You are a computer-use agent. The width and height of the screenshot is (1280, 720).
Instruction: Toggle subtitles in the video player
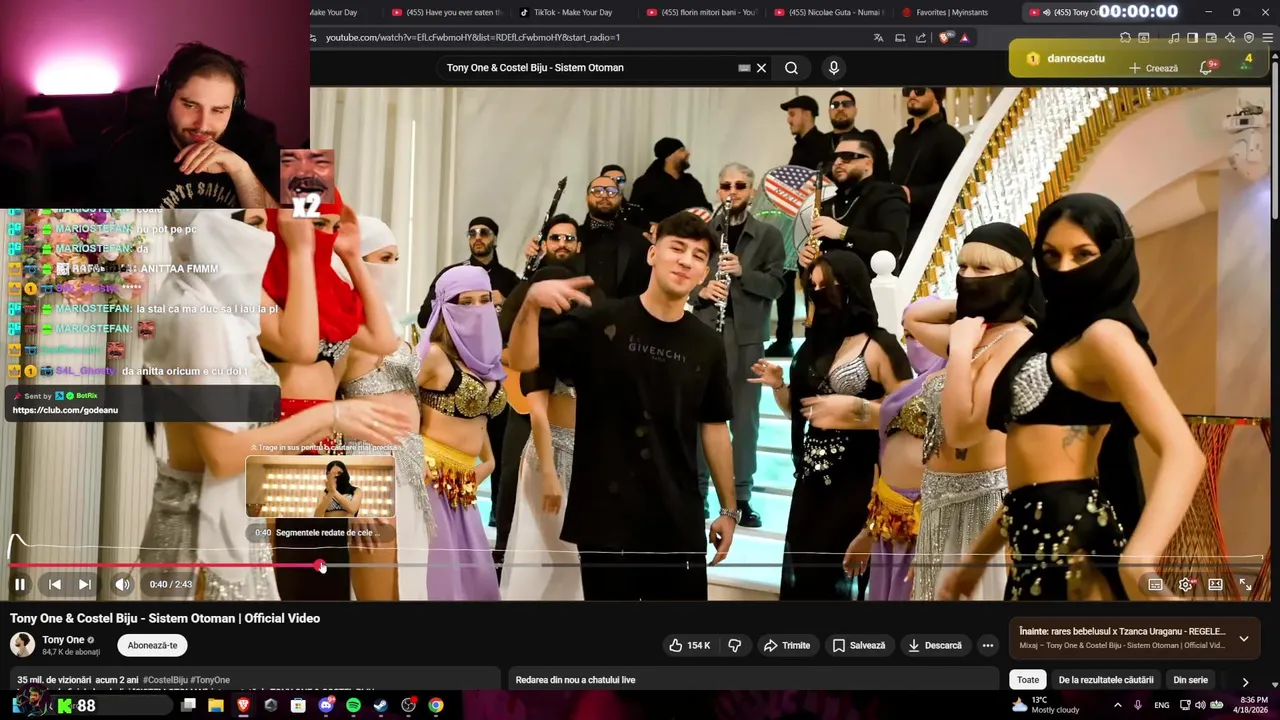point(1155,584)
